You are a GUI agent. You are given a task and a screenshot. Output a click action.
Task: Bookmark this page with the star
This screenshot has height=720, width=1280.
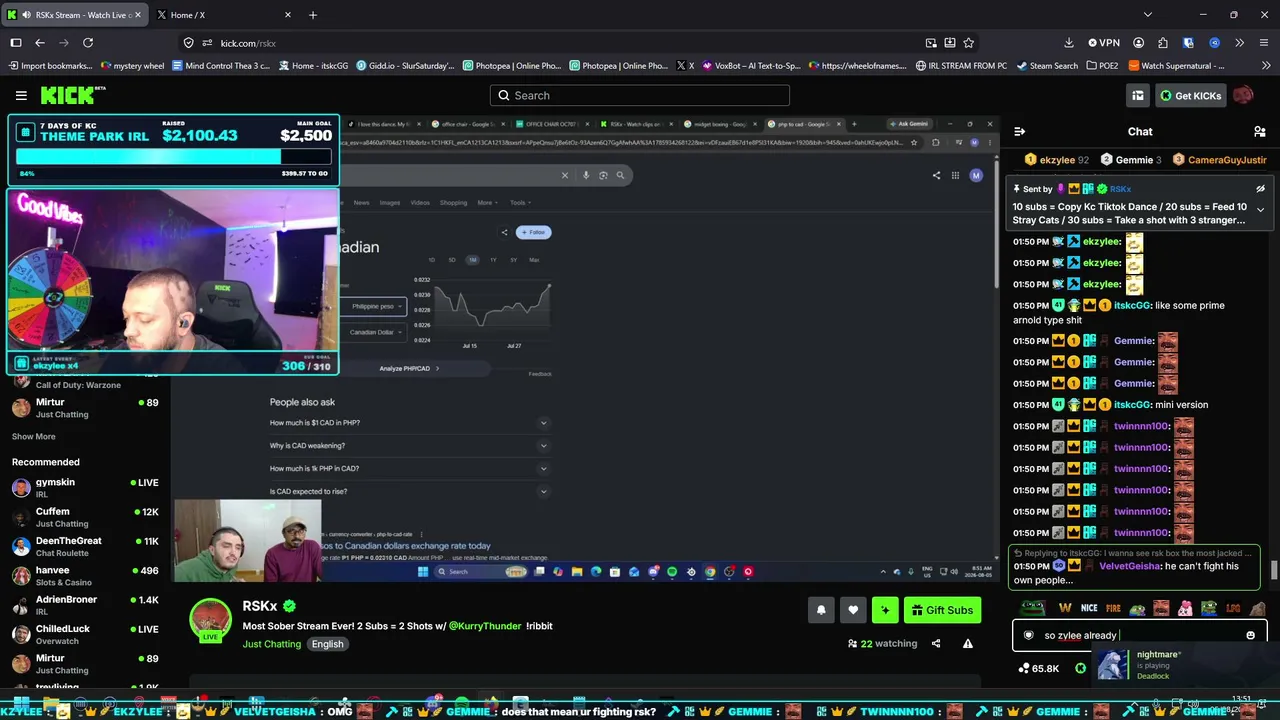click(968, 43)
